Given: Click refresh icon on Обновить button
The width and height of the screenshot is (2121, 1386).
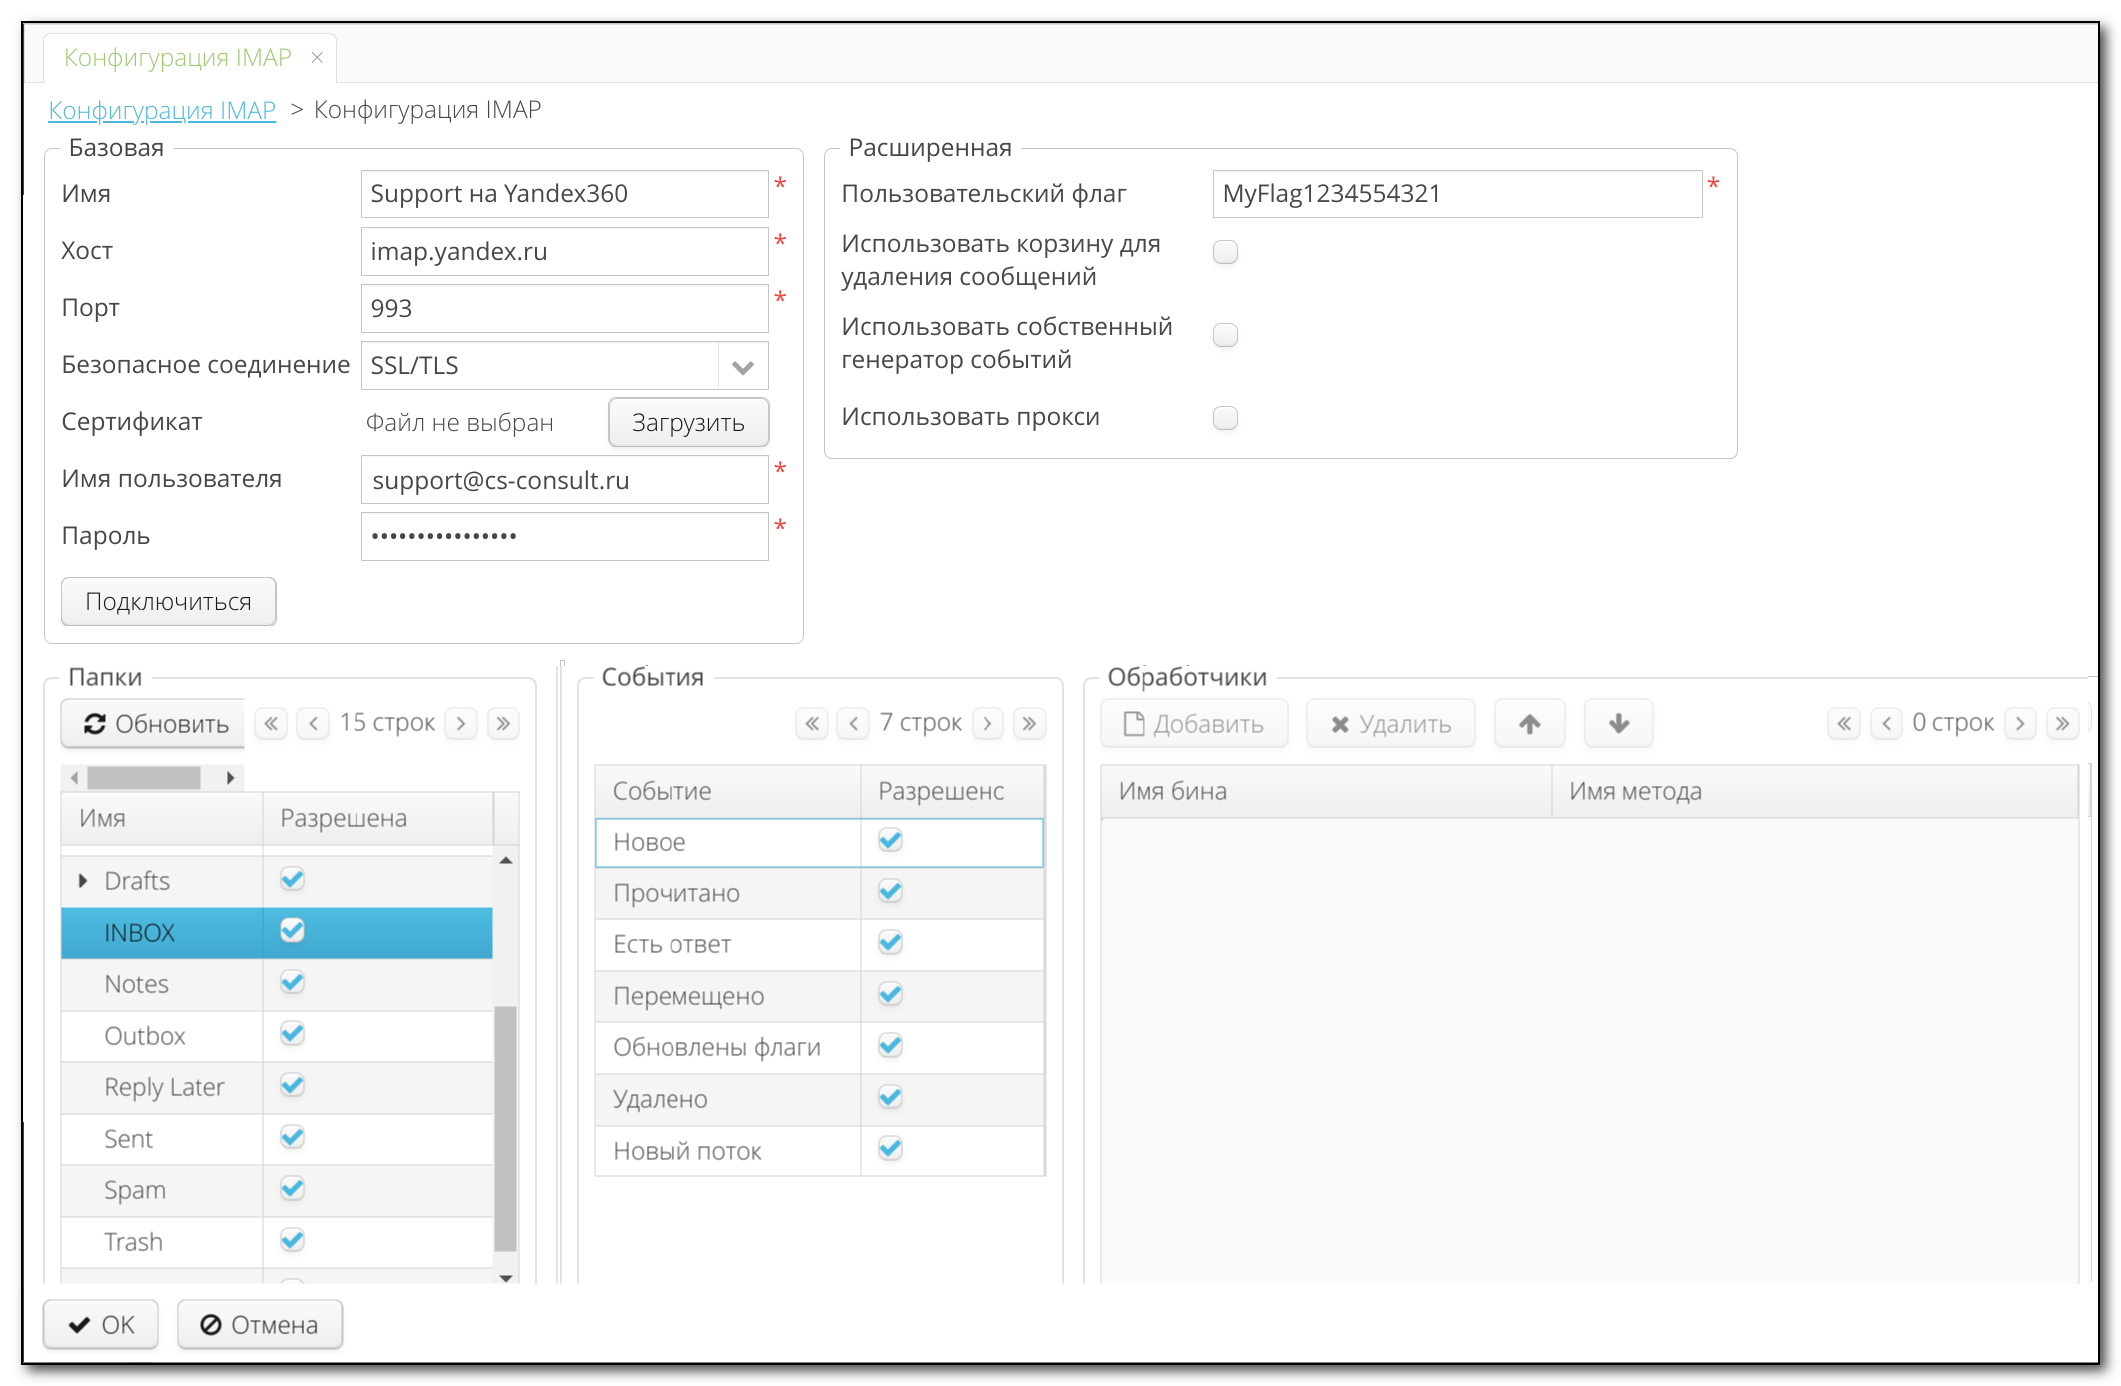Looking at the screenshot, I should tap(95, 724).
